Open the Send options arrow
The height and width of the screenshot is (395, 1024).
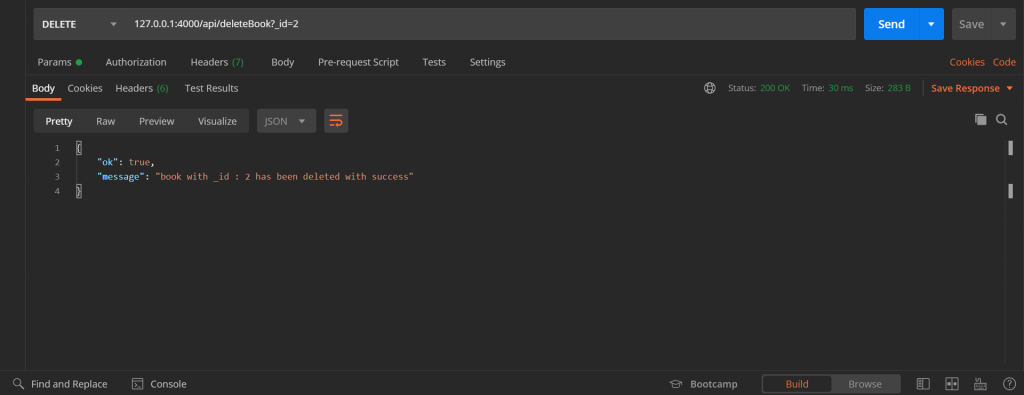click(931, 24)
